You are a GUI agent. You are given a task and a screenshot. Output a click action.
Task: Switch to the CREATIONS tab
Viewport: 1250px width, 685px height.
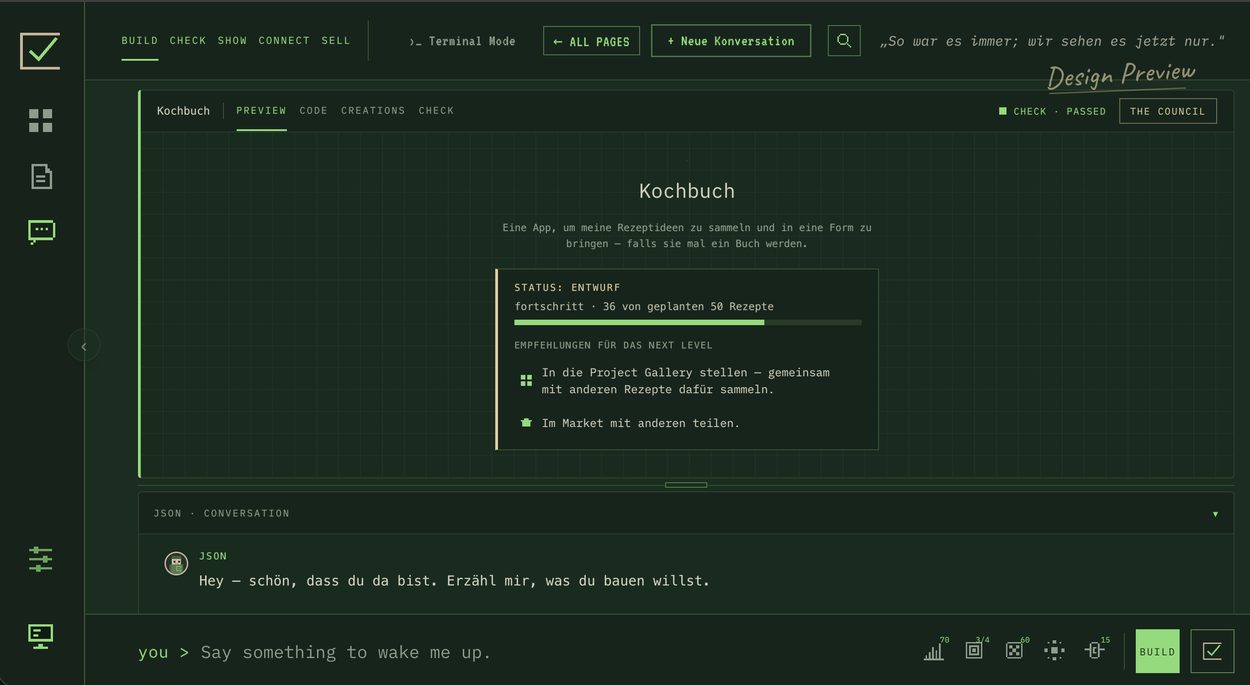point(373,111)
